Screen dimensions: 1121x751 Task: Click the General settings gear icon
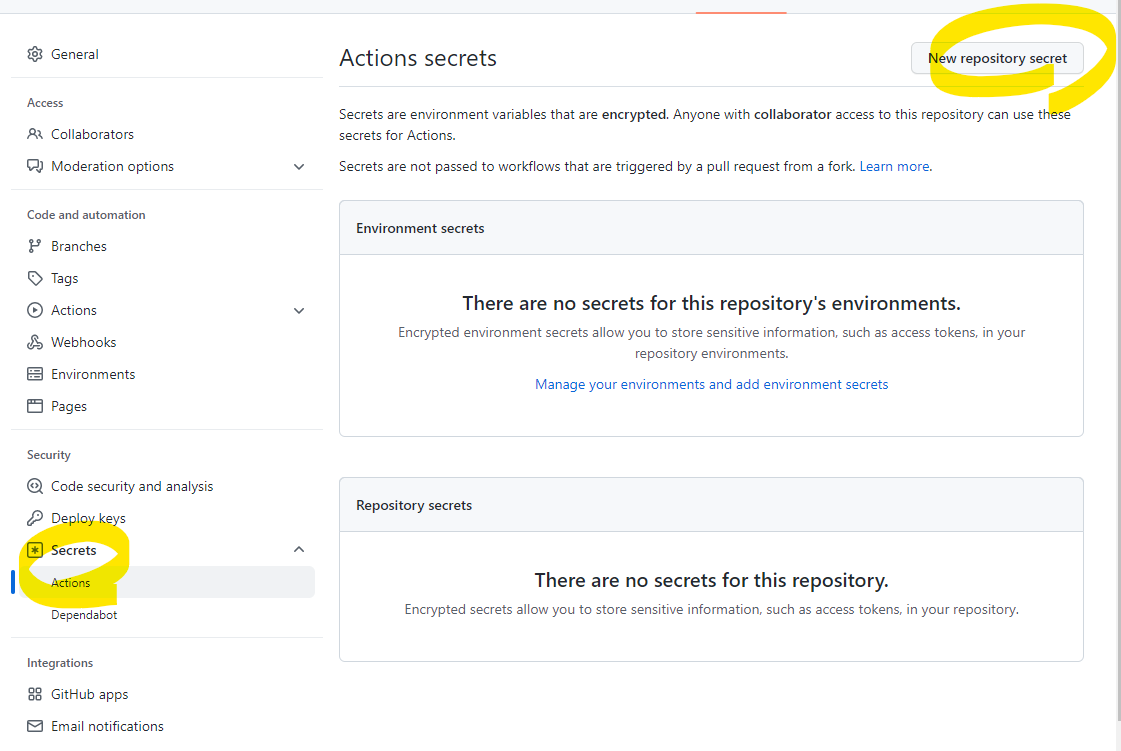point(34,54)
